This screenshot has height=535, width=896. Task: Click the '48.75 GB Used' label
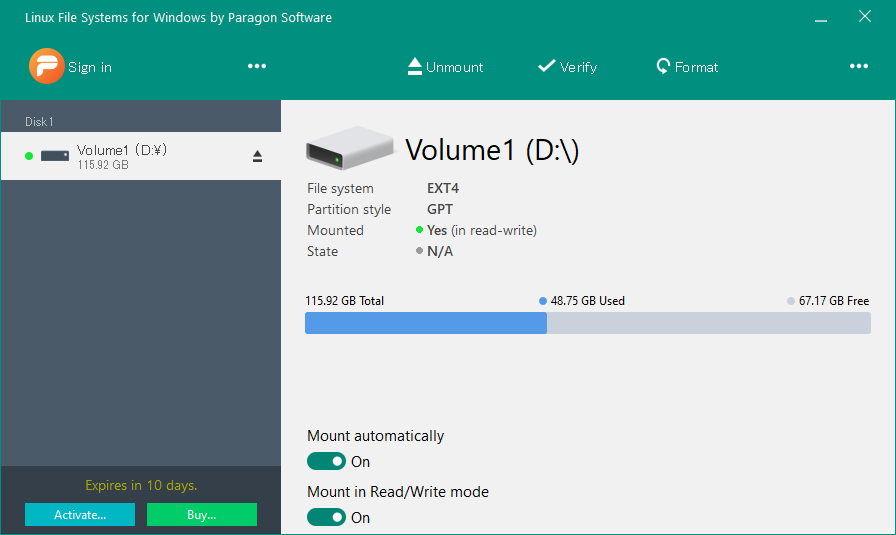pyautogui.click(x=587, y=301)
